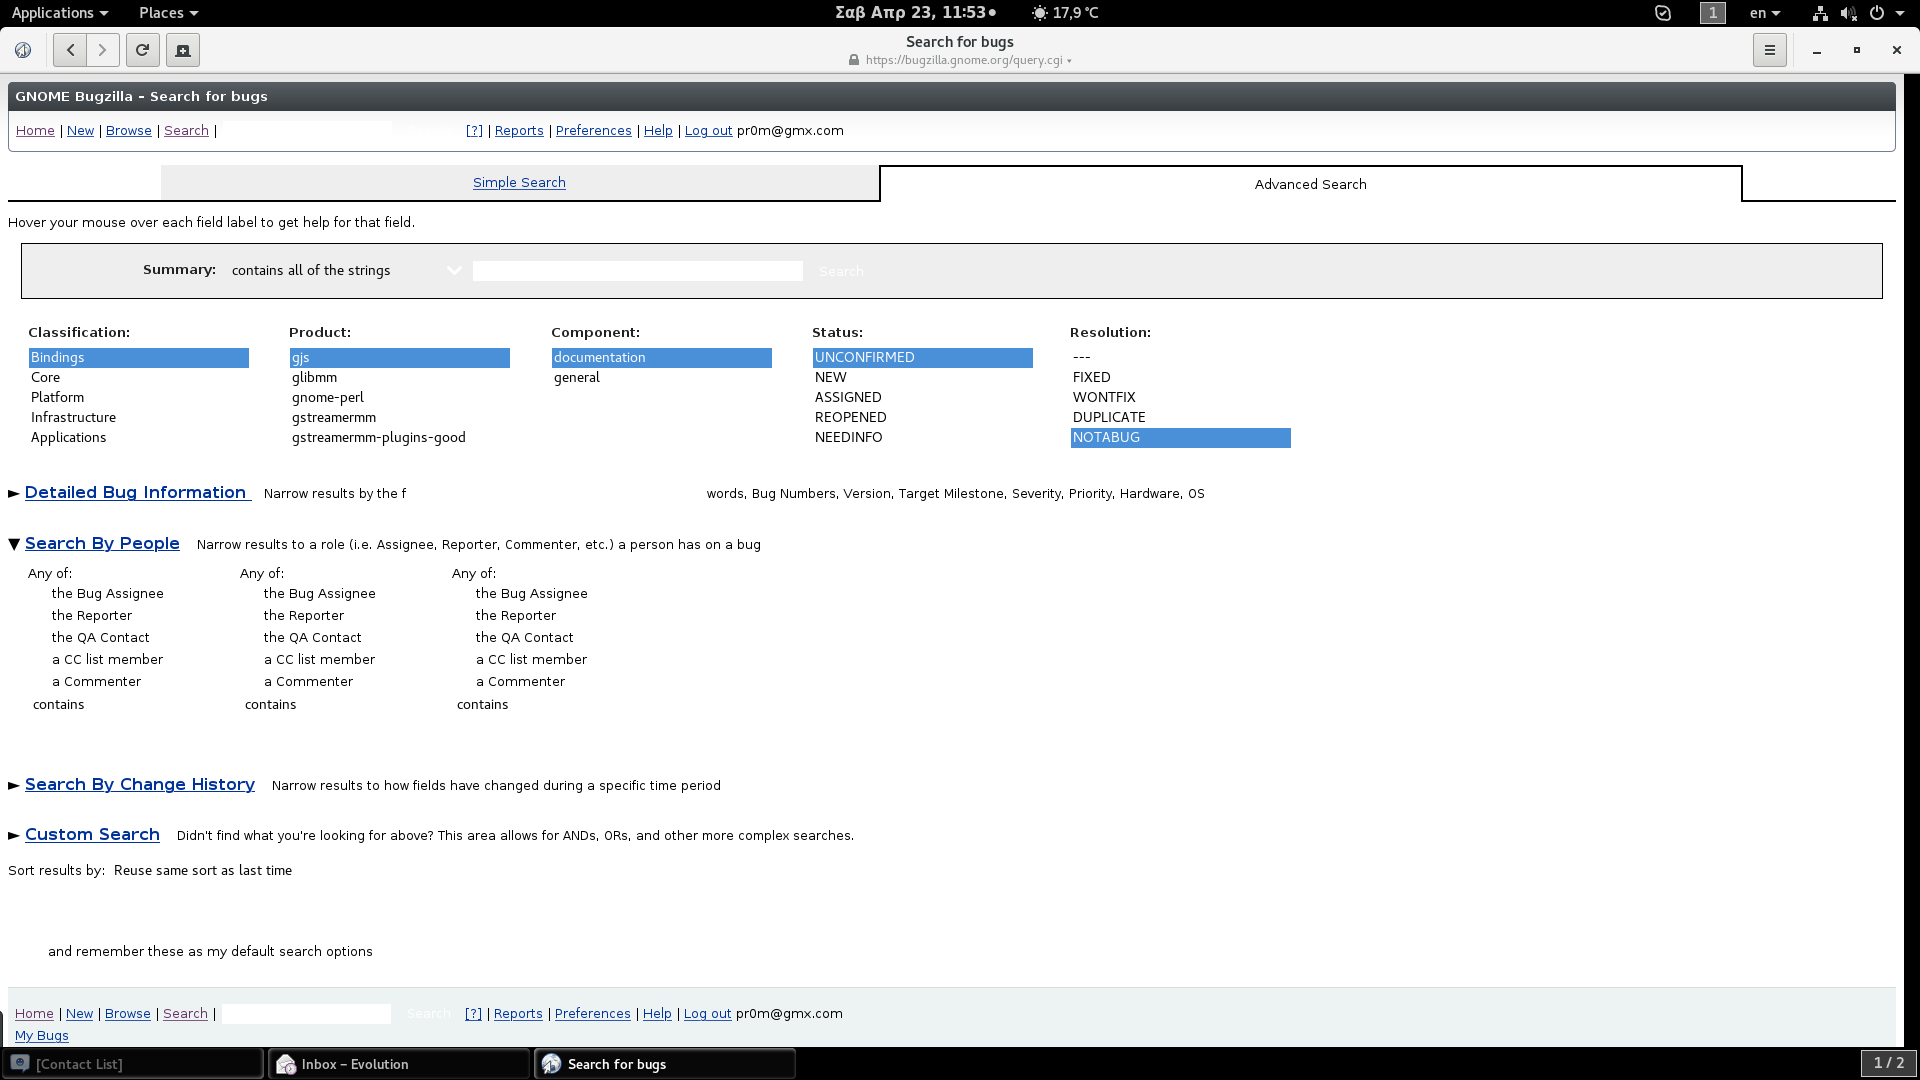Expand the Custom Search triangle

click(x=14, y=835)
